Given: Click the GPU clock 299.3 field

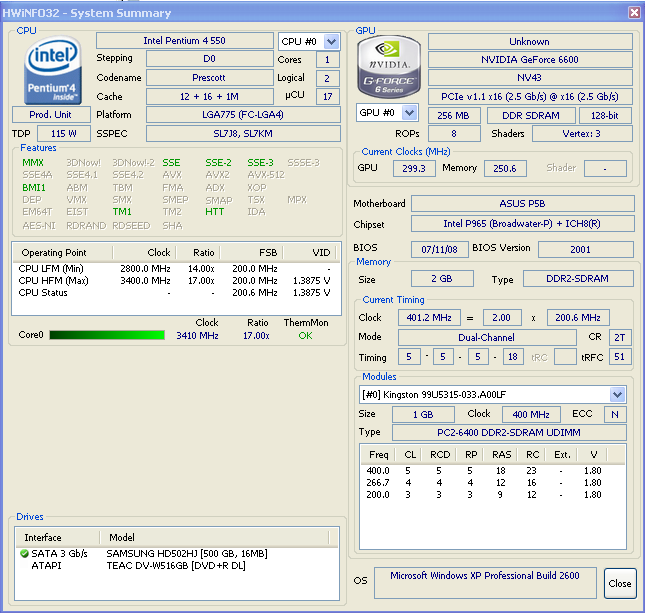Looking at the screenshot, I should pyautogui.click(x=414, y=168).
